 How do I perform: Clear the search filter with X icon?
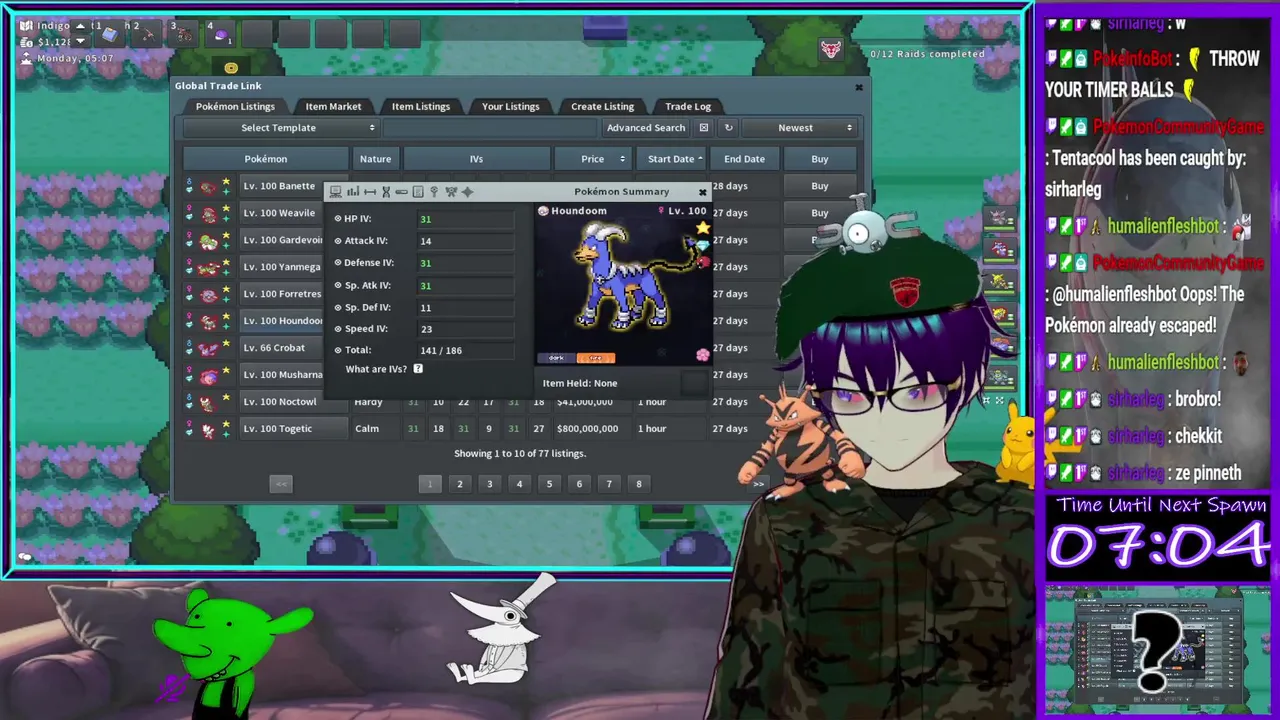coord(703,128)
